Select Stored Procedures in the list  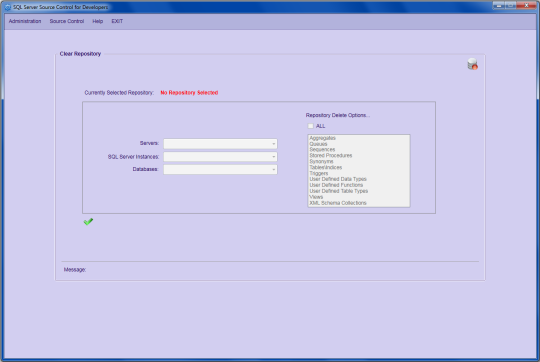pos(331,156)
